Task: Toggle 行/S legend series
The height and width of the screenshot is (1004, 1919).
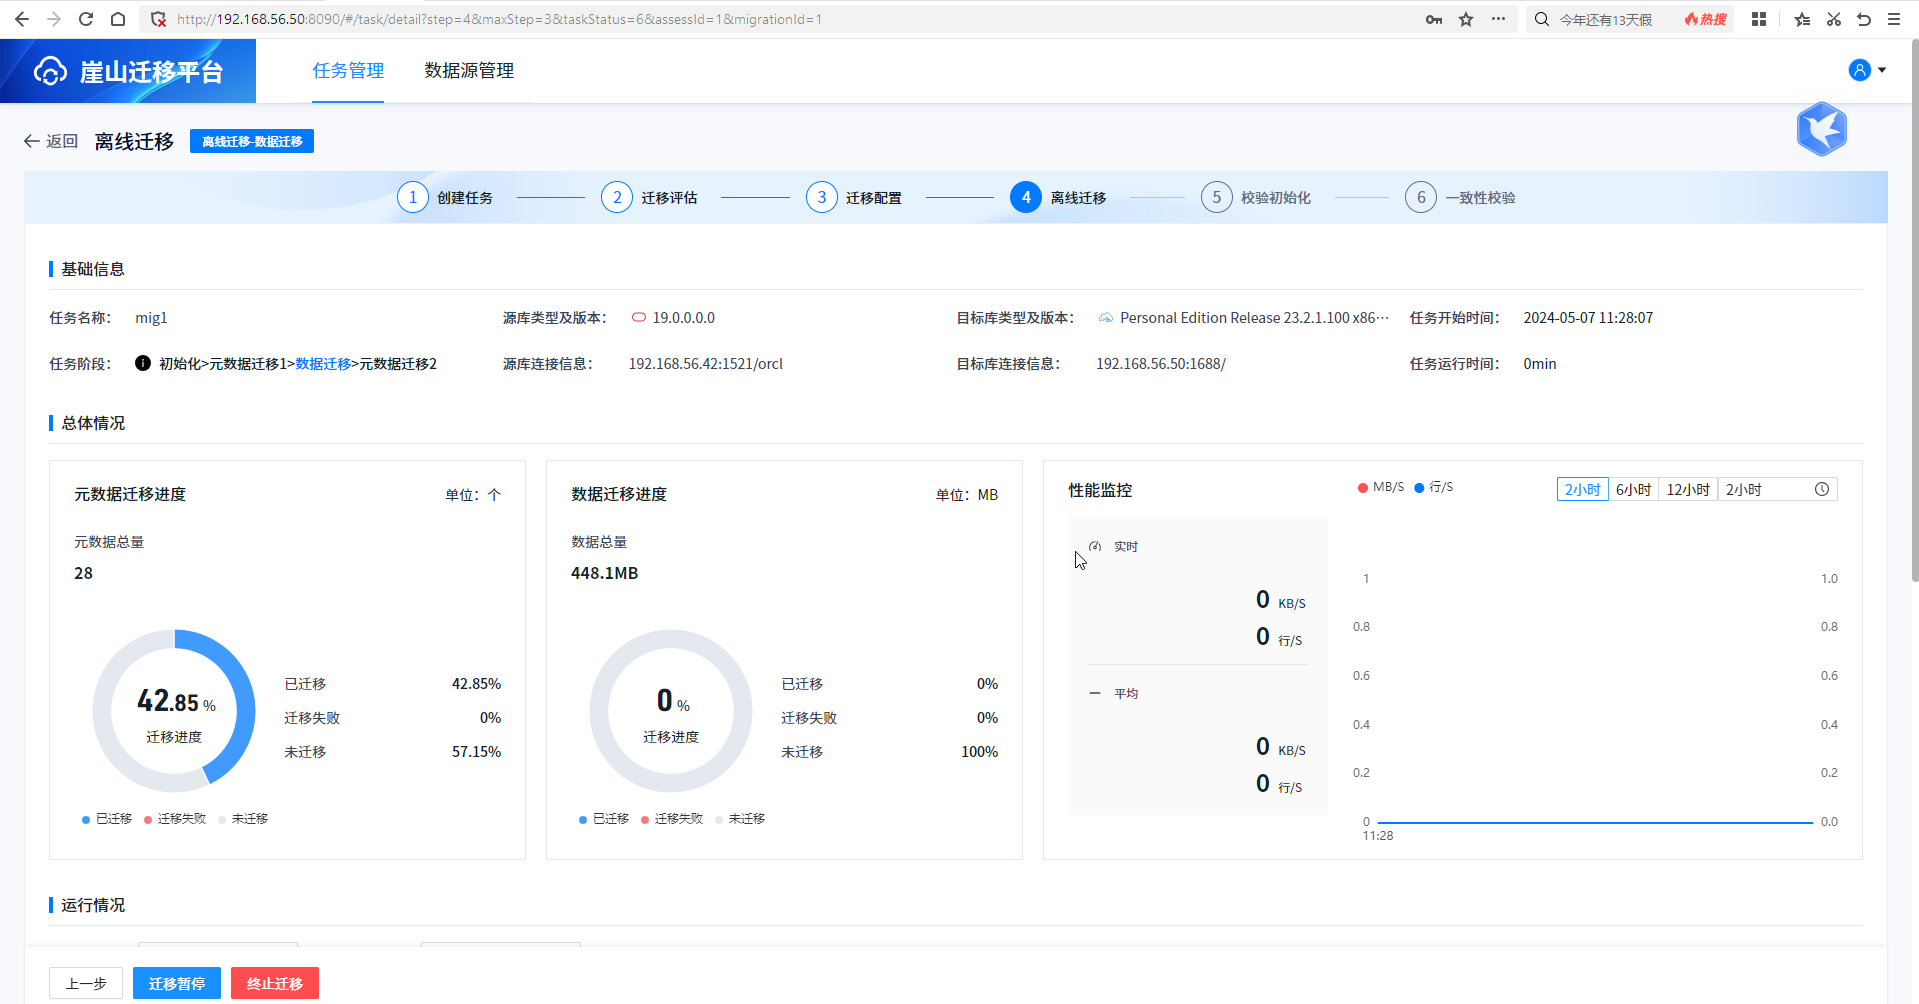Action: 1433,487
